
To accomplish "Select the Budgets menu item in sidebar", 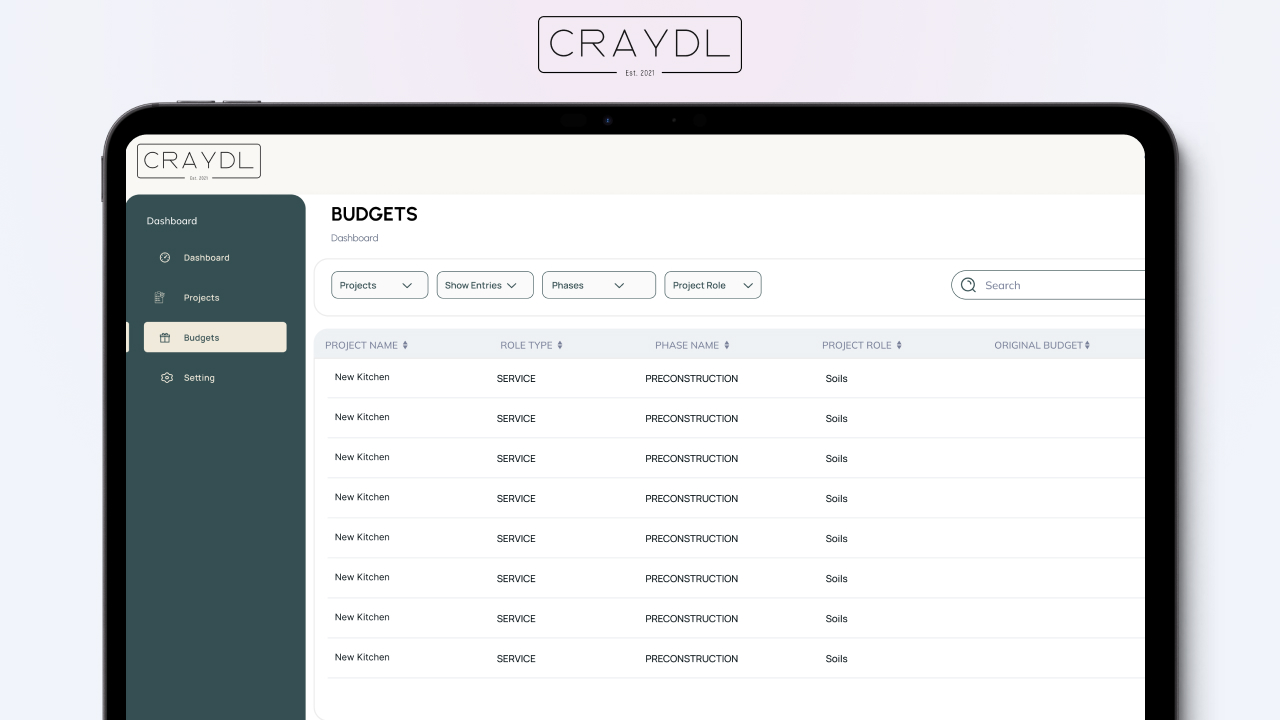I will point(215,338).
